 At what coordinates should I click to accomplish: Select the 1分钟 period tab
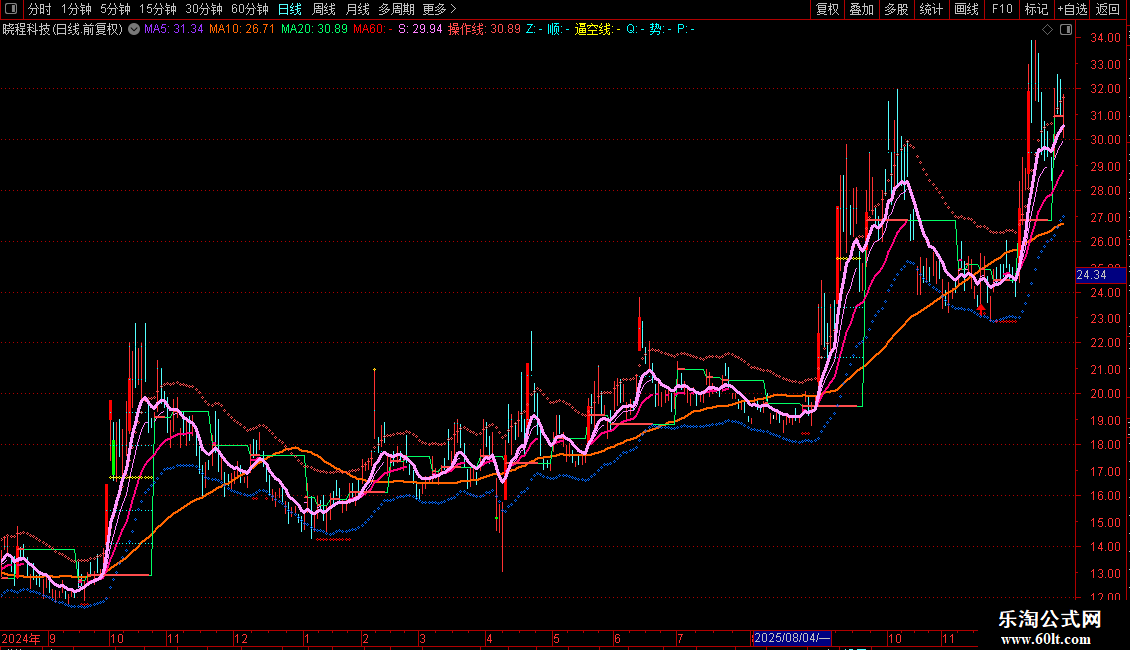76,9
